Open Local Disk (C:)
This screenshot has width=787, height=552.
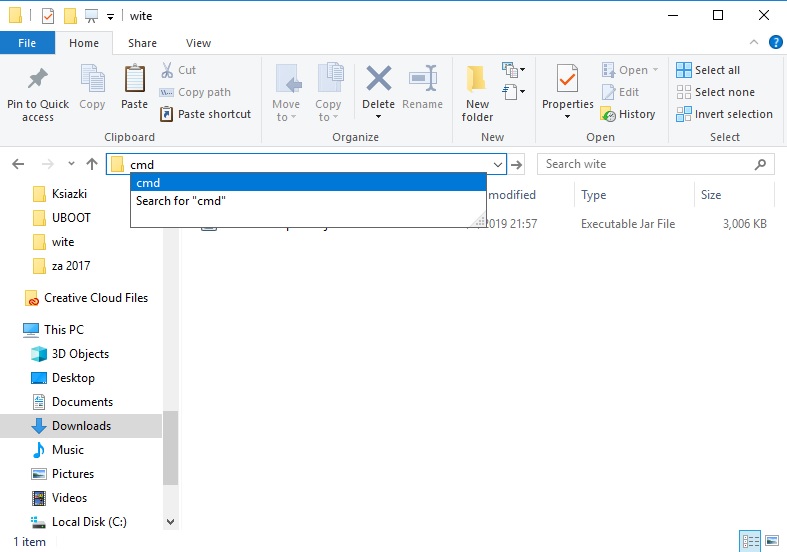(x=79, y=522)
